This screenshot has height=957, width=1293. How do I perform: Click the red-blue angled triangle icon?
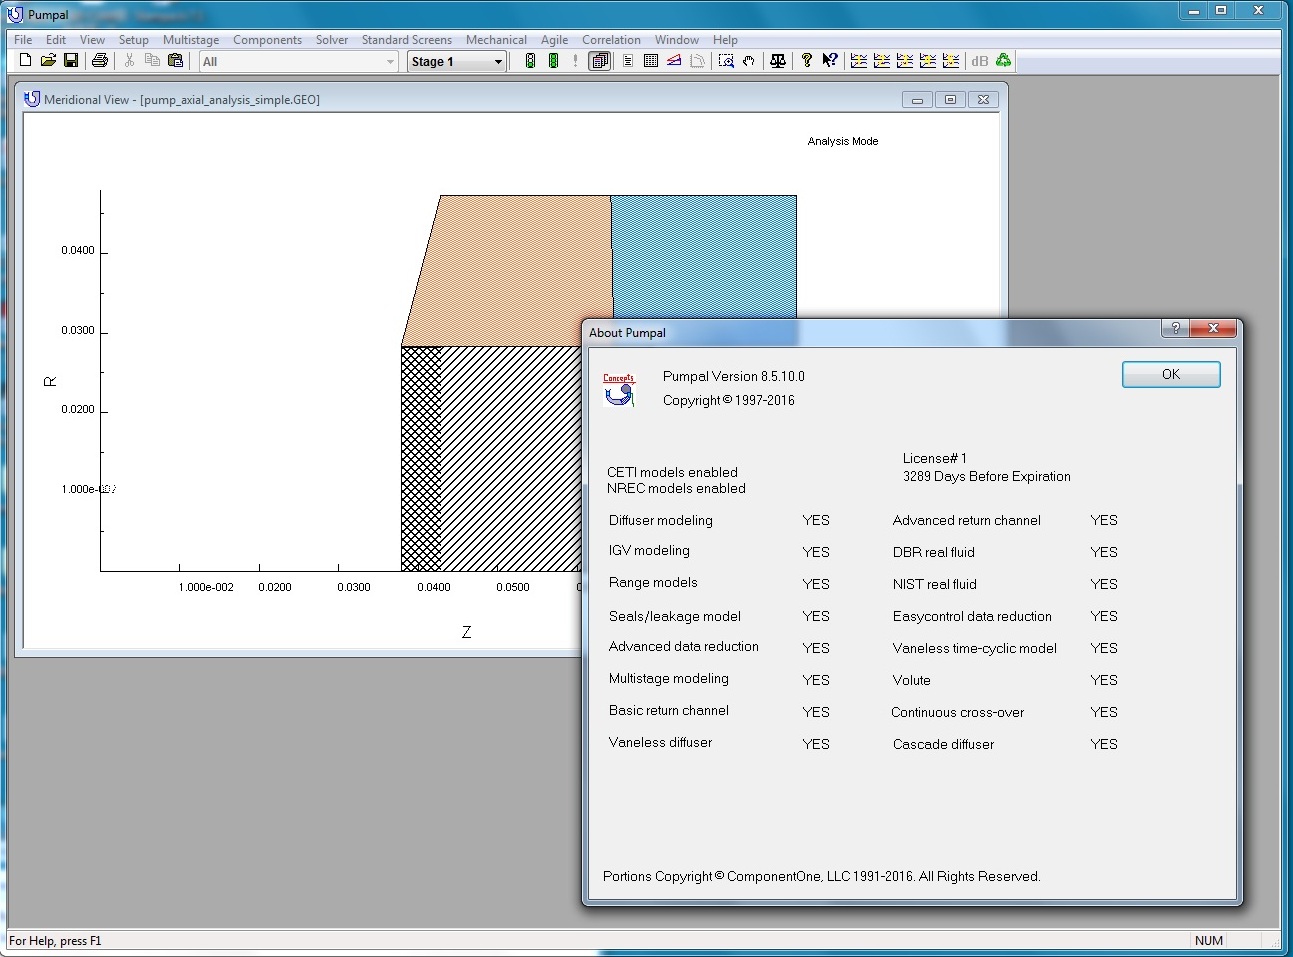[674, 61]
